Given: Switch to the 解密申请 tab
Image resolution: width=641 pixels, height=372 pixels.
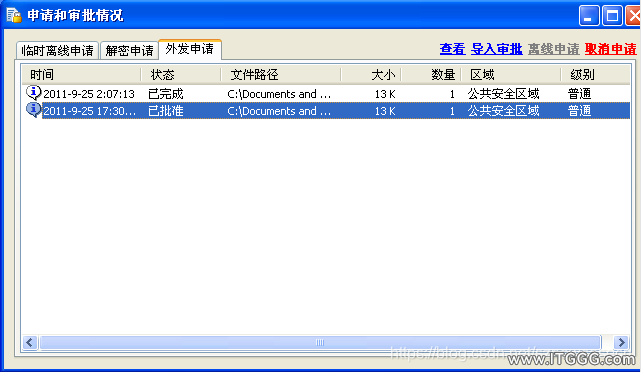Looking at the screenshot, I should (x=129, y=50).
